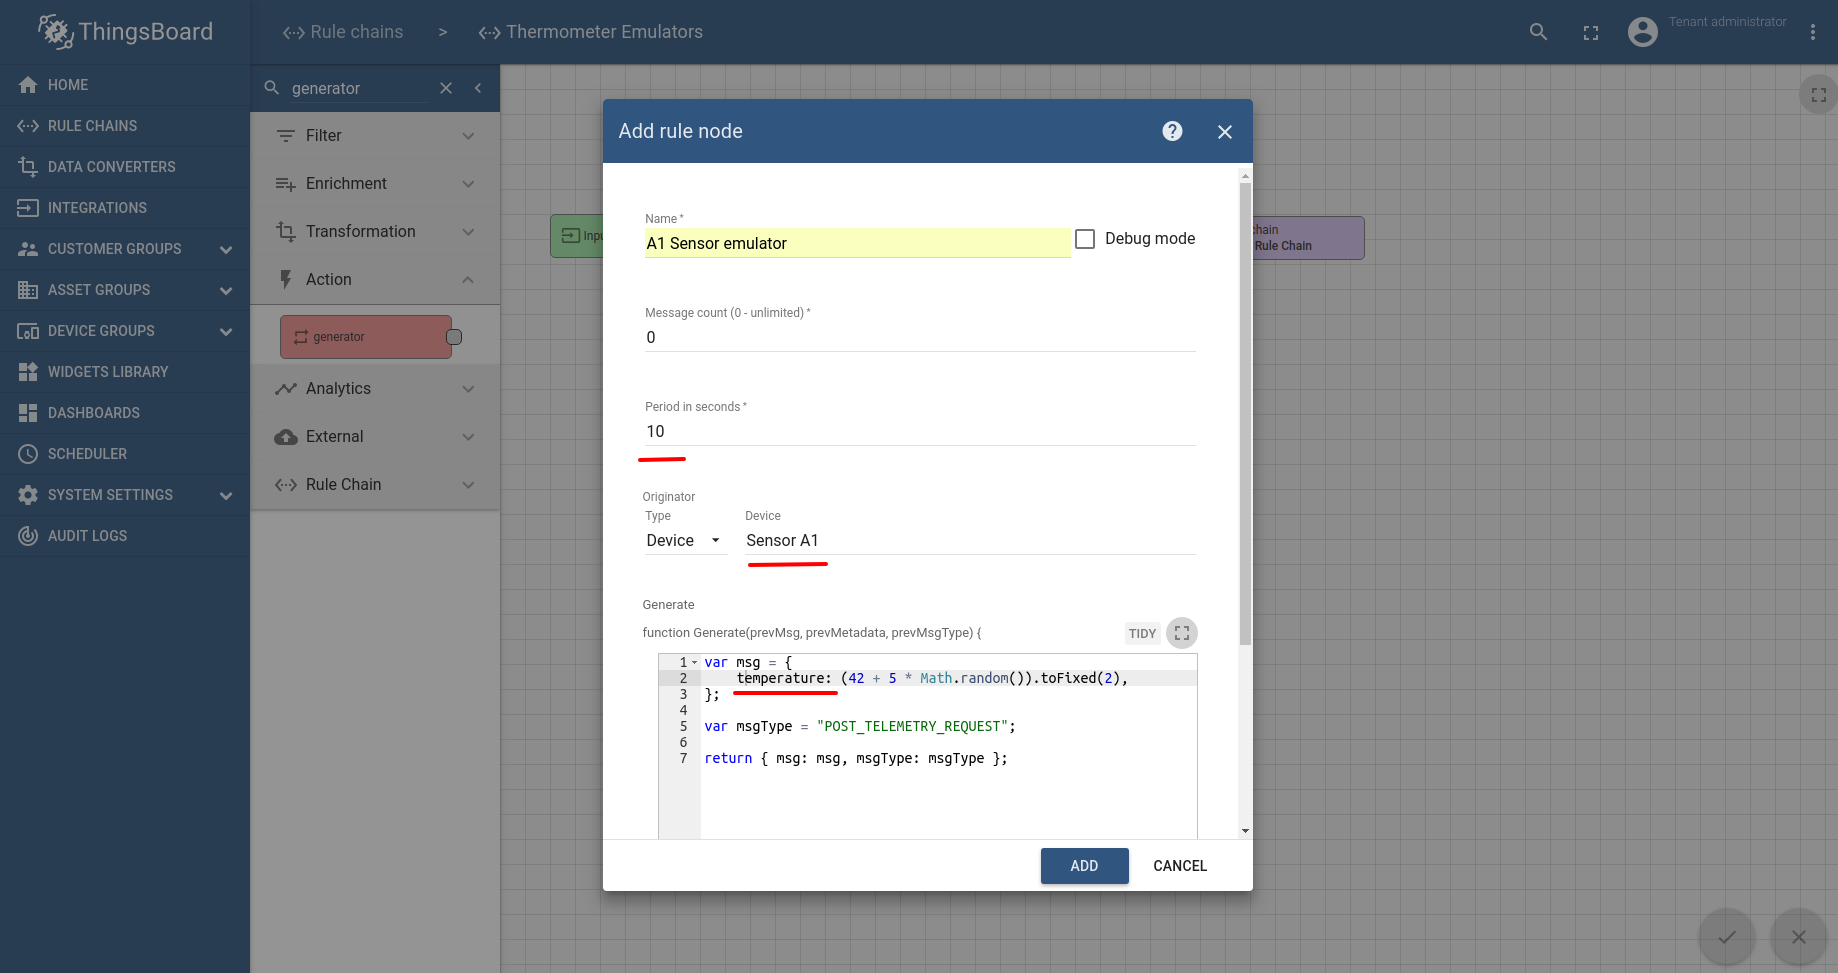Click the Filter category icon

click(x=286, y=136)
